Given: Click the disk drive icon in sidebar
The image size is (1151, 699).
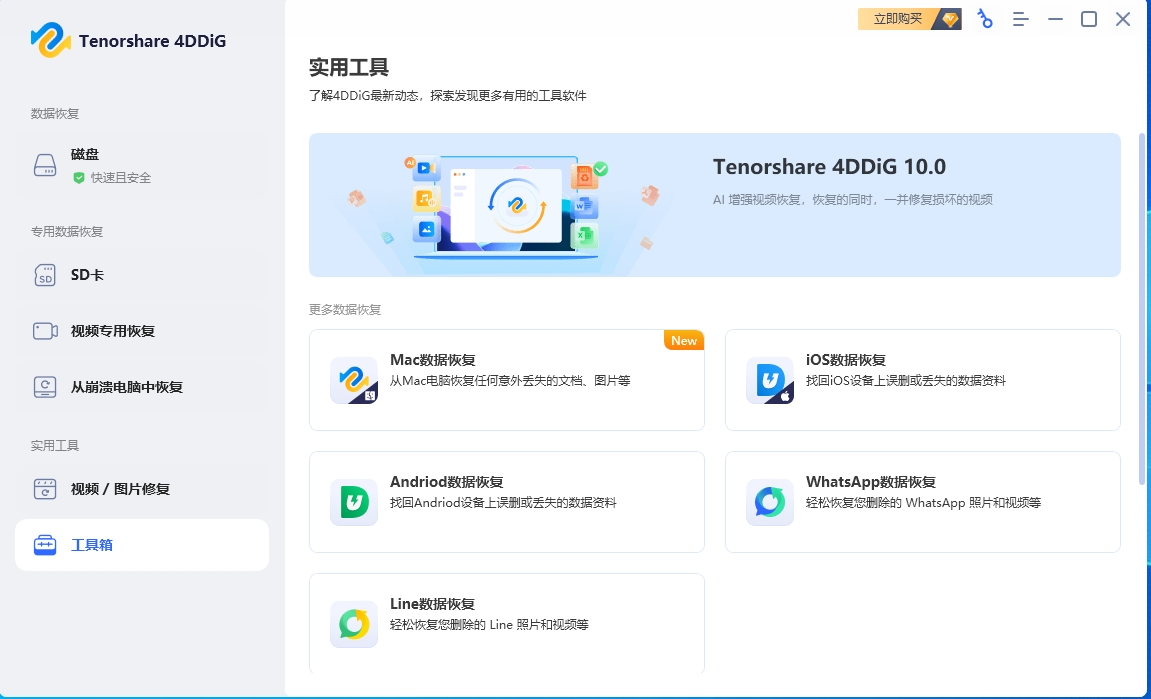Looking at the screenshot, I should (45, 165).
